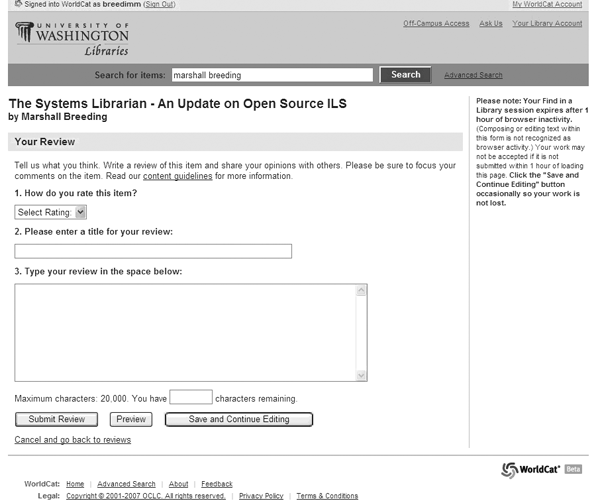
Task: Click the Search button
Action: pyautogui.click(x=405, y=75)
